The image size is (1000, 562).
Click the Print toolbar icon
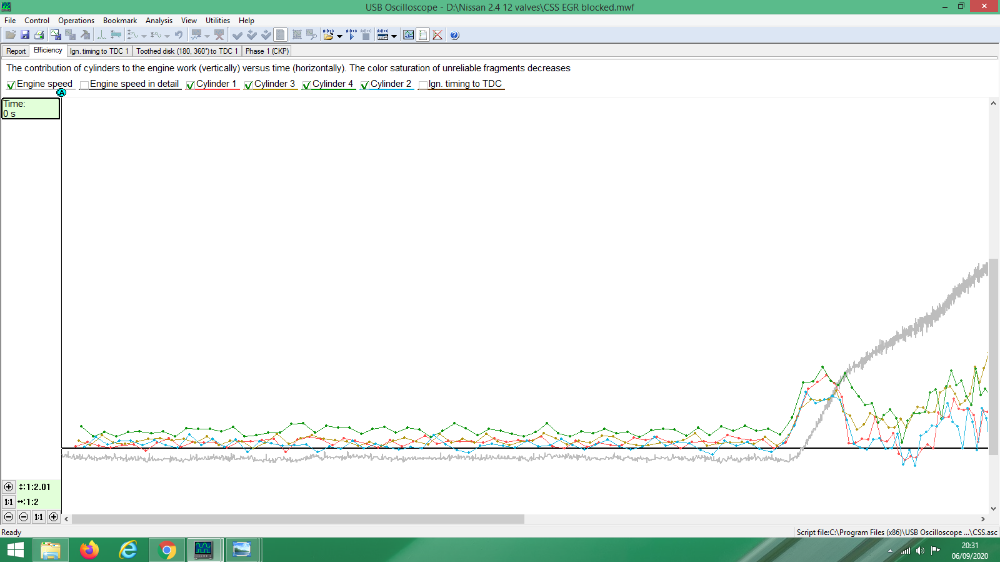38,35
